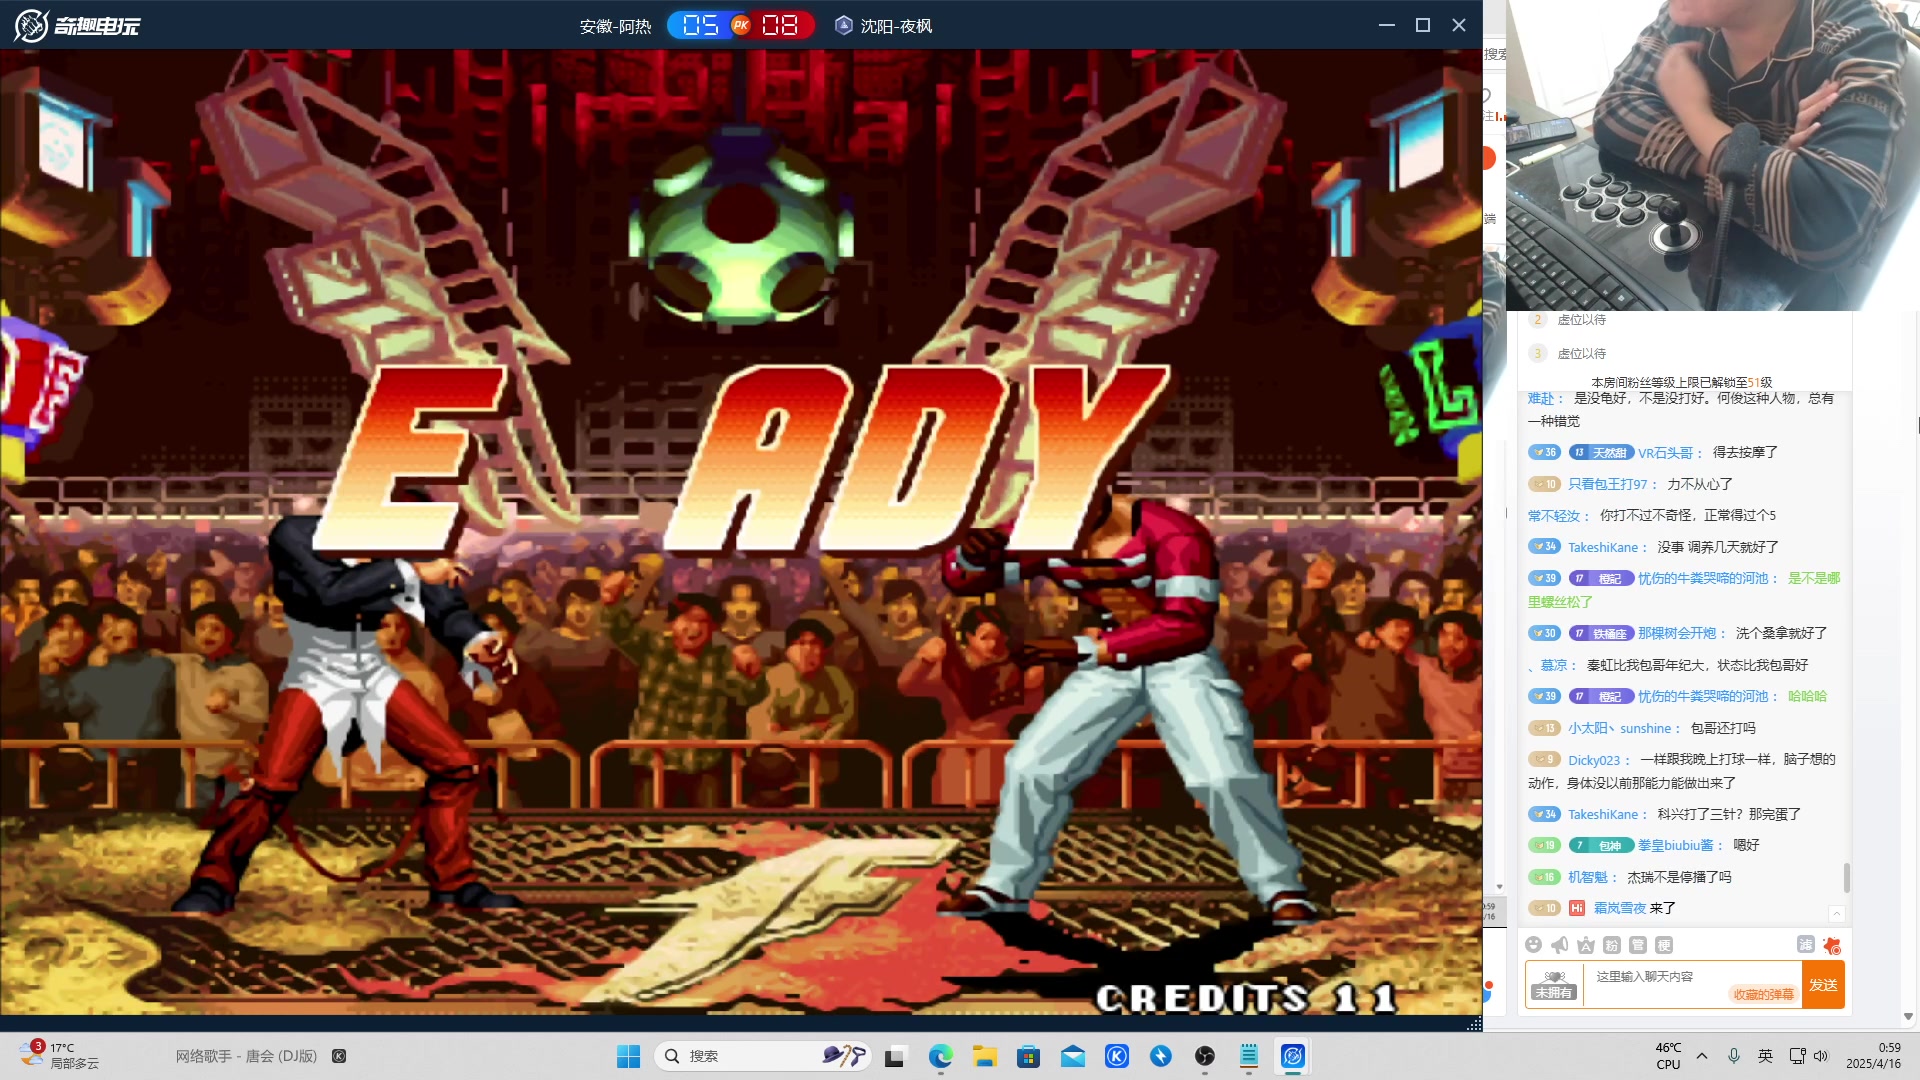This screenshot has width=1920, height=1080.
Task: Toggle the 滤 chat filter icon
Action: pyautogui.click(x=1805, y=944)
